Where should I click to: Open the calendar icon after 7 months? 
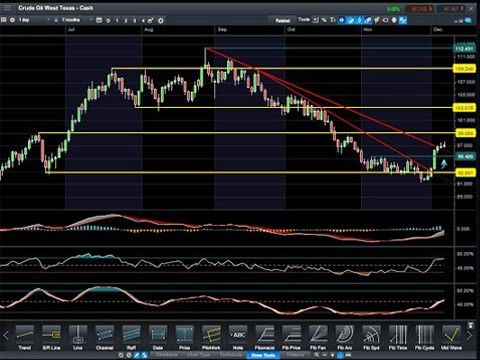click(x=99, y=20)
